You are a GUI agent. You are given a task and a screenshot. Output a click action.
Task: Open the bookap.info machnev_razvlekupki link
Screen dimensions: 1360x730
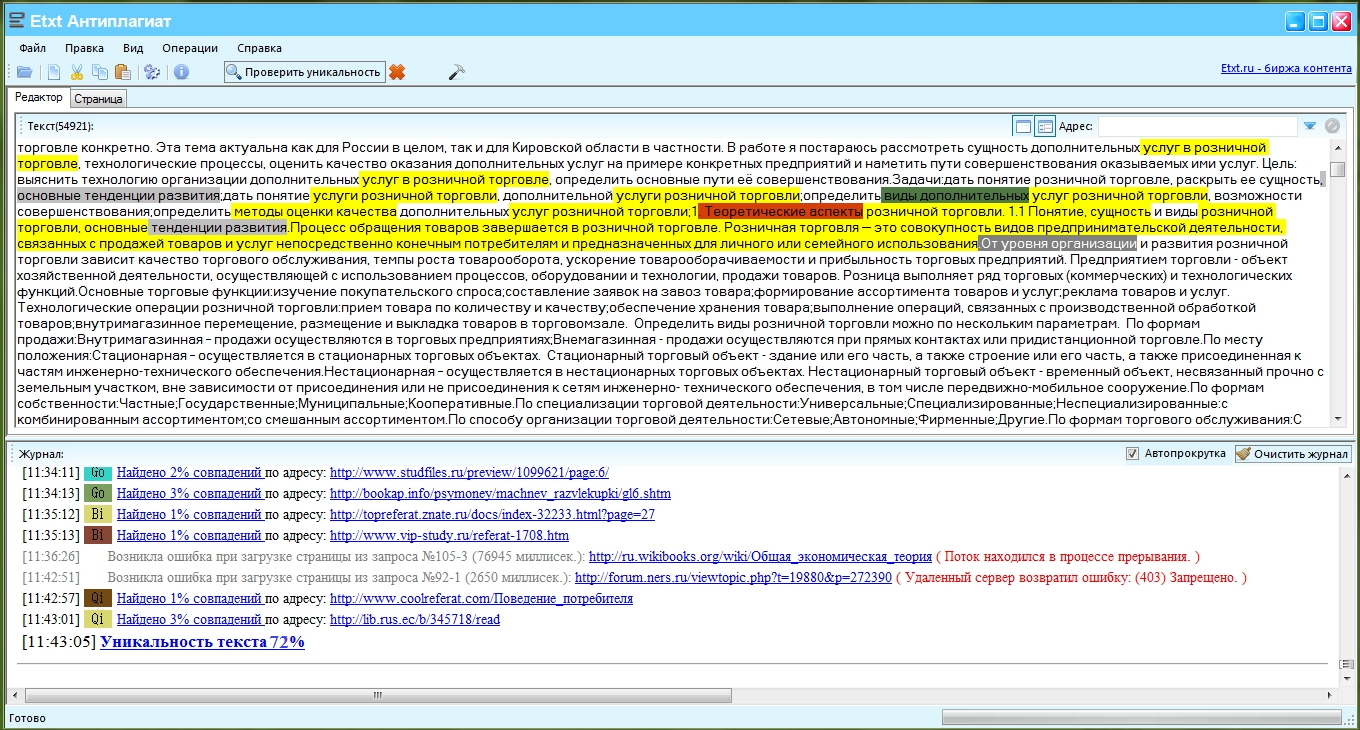500,494
